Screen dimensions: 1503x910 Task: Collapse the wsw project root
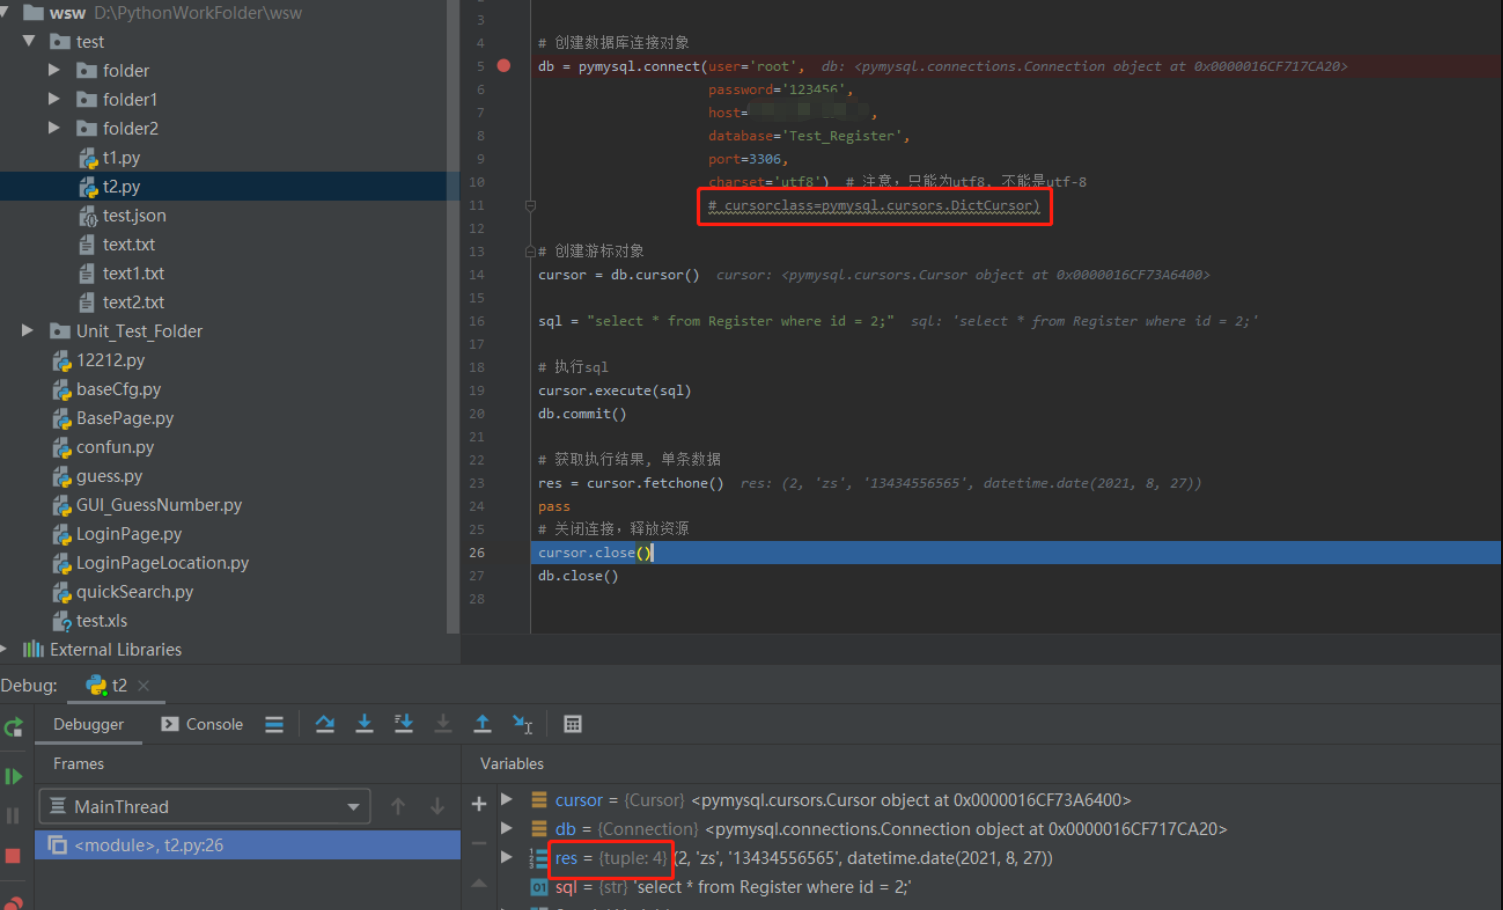tap(4, 12)
